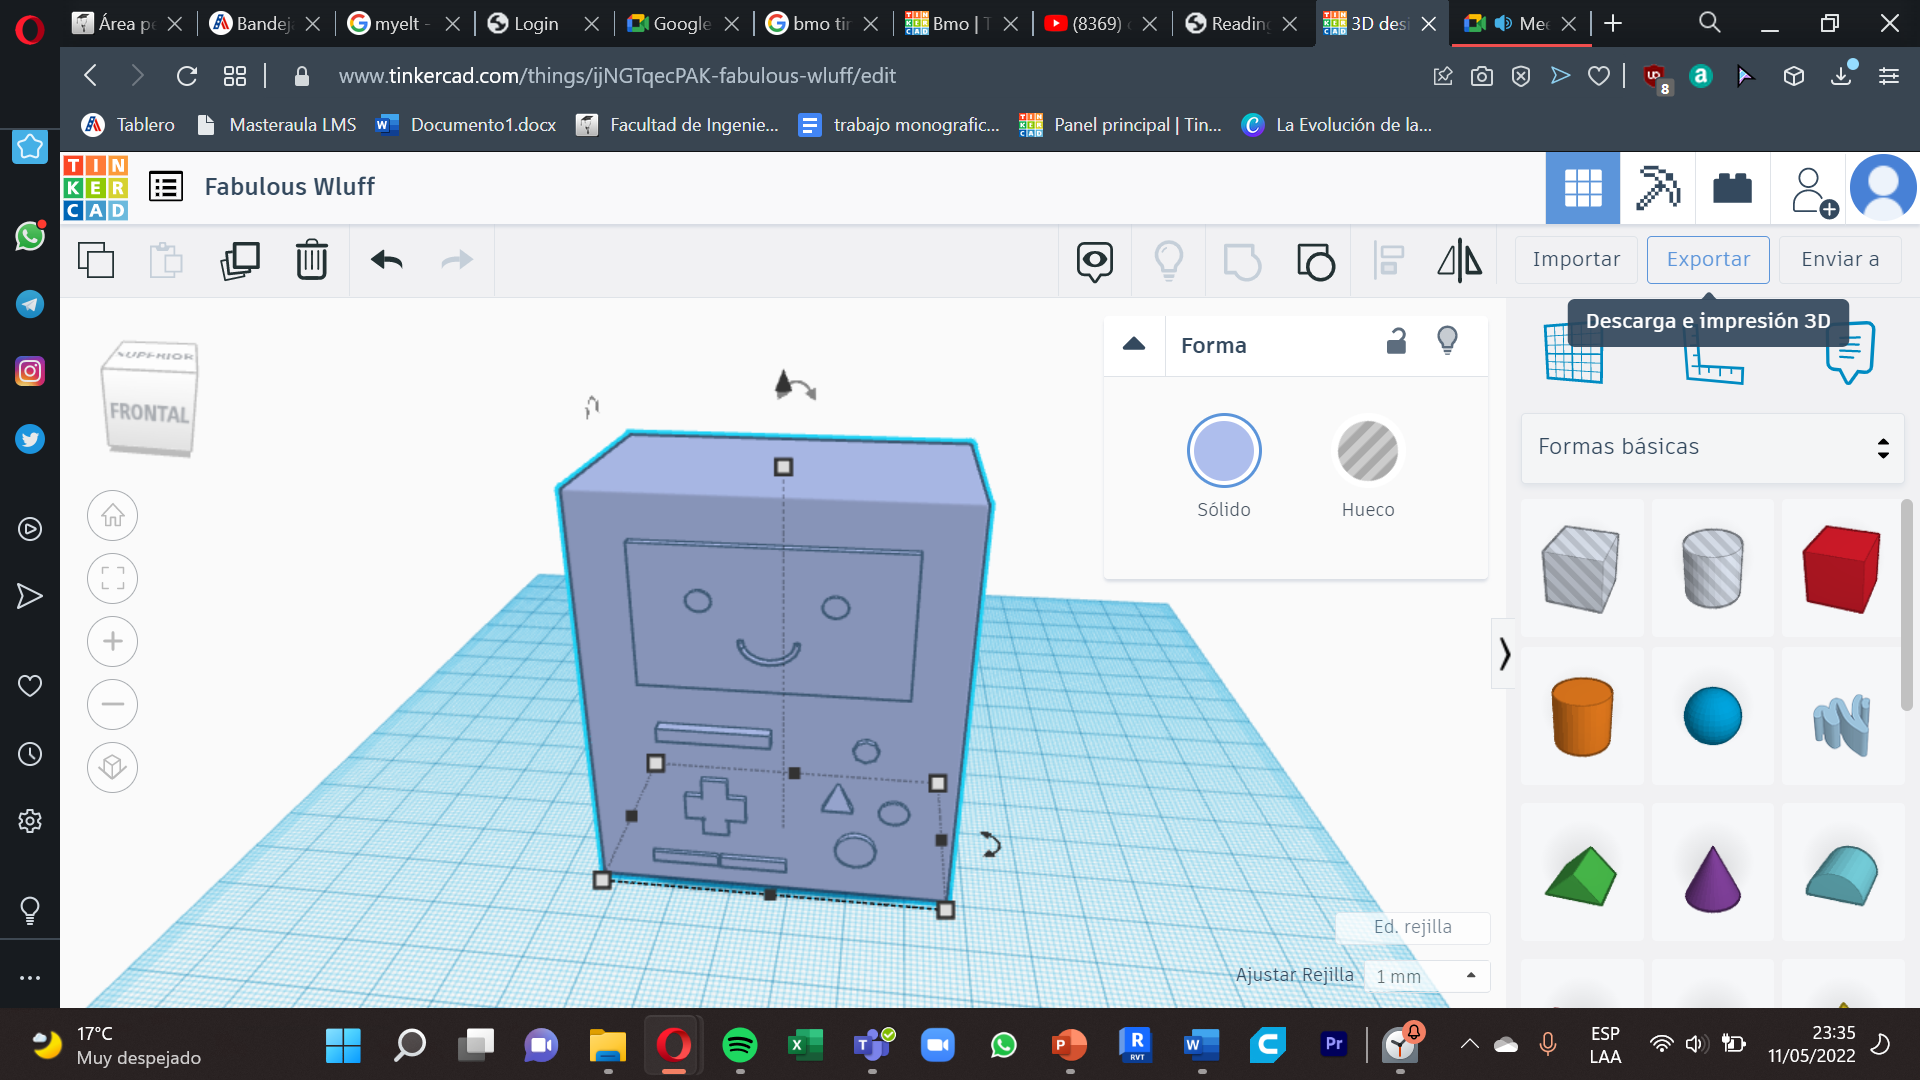1920x1080 pixels.
Task: Collapse the Forma panel arrow
Action: pos(1134,345)
